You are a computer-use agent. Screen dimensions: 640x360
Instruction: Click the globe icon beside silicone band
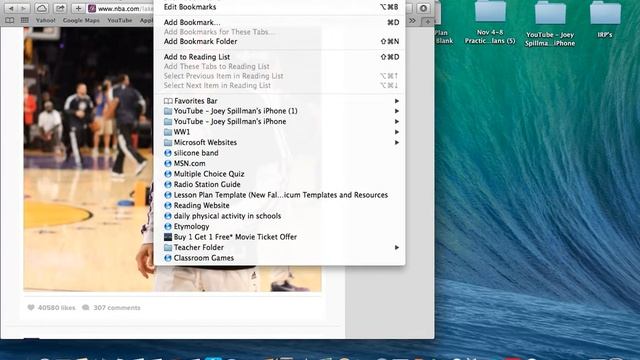(x=168, y=153)
